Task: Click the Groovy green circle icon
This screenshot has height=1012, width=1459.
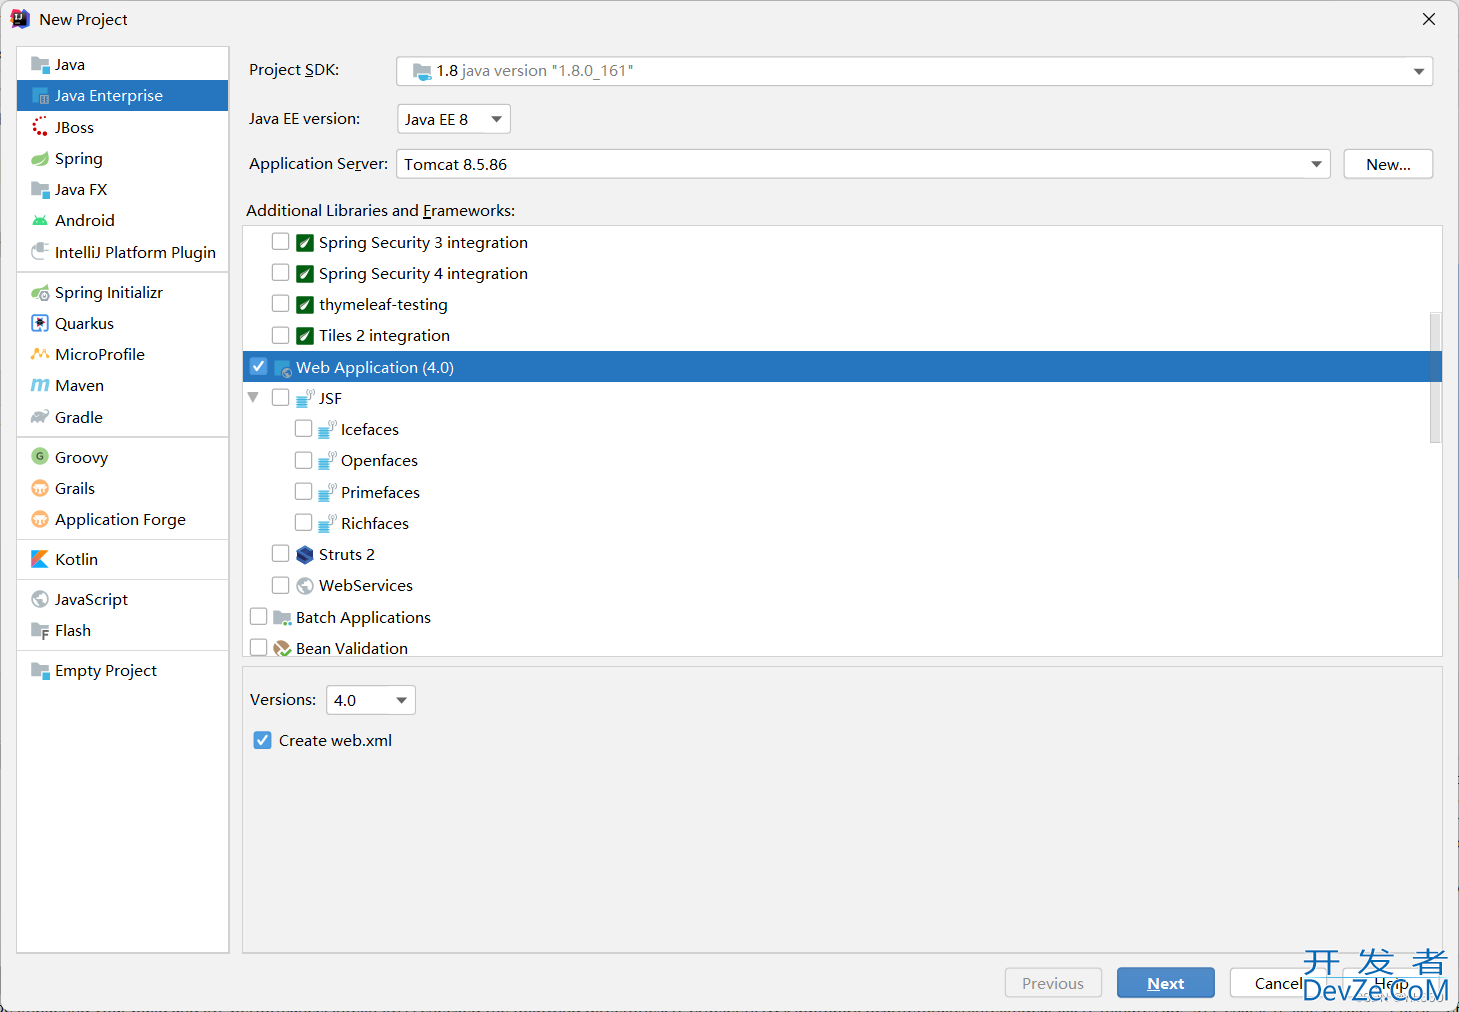Action: coord(40,457)
